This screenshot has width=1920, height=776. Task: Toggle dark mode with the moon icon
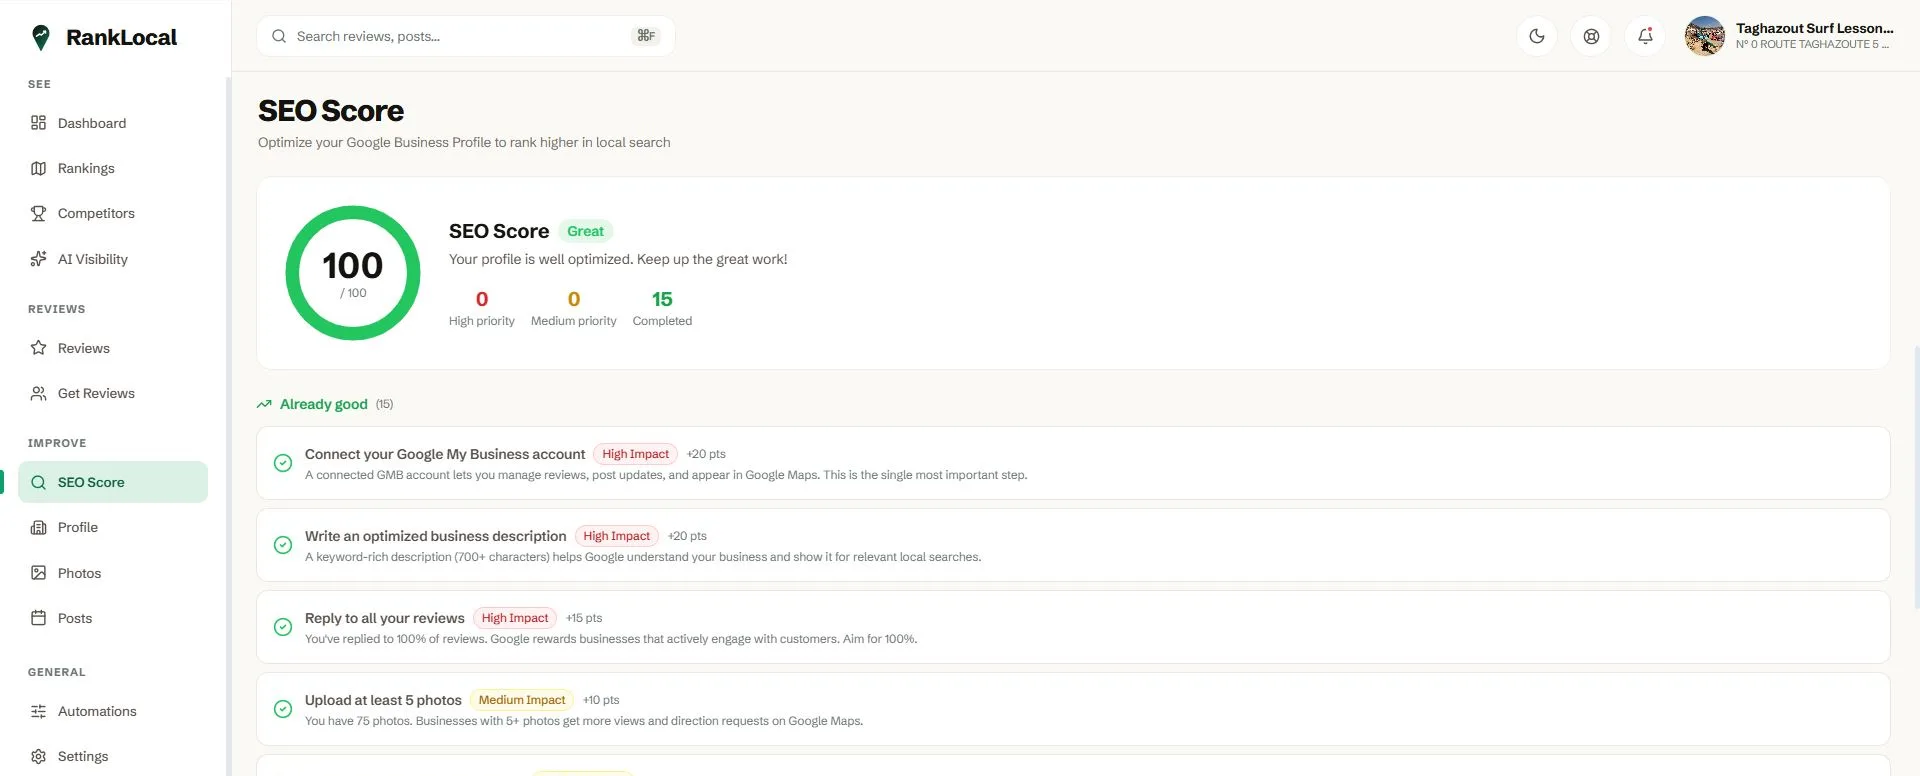click(1537, 36)
